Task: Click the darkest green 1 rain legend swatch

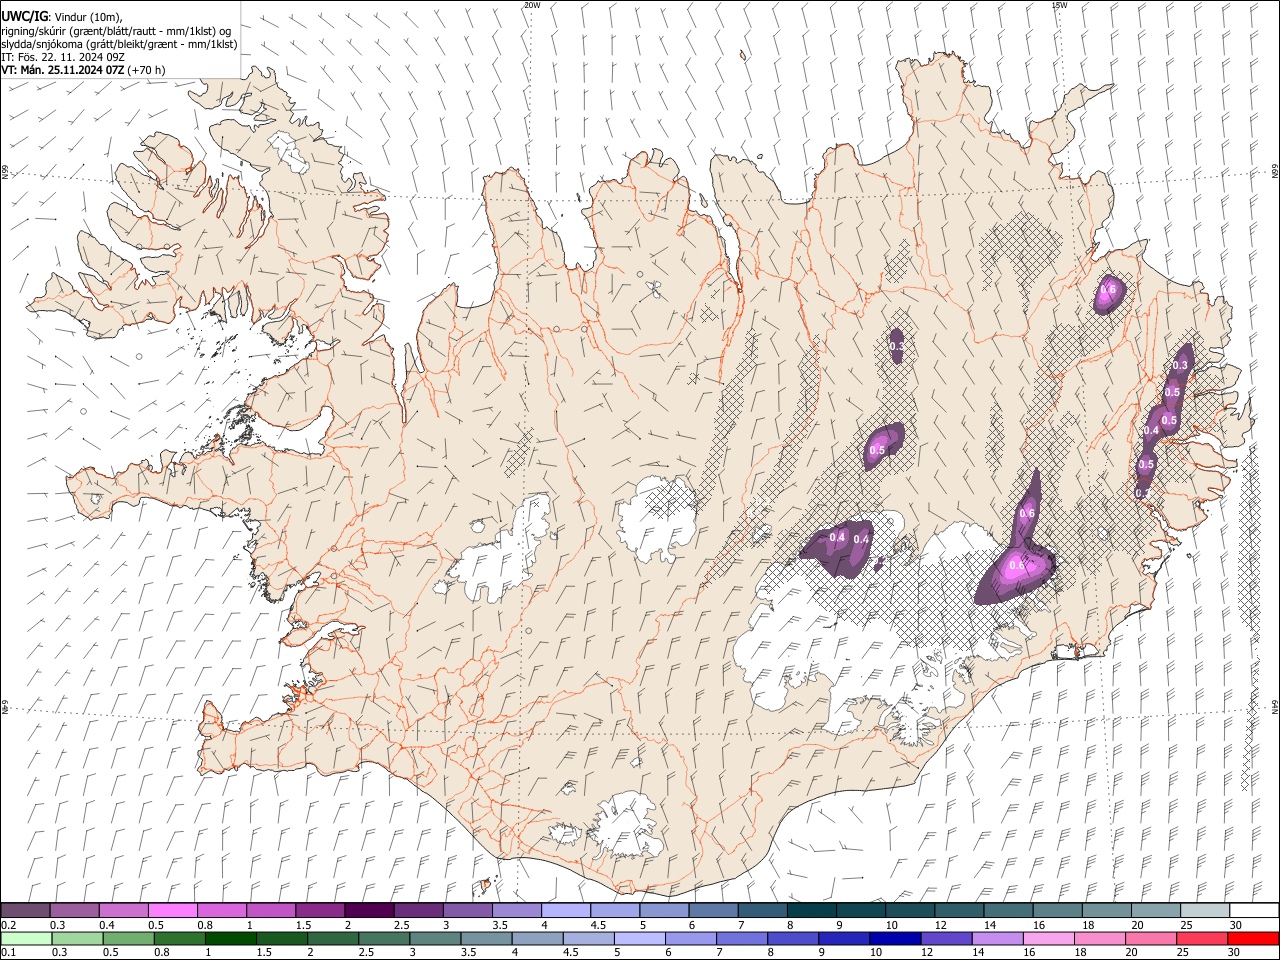Action: 232,938
